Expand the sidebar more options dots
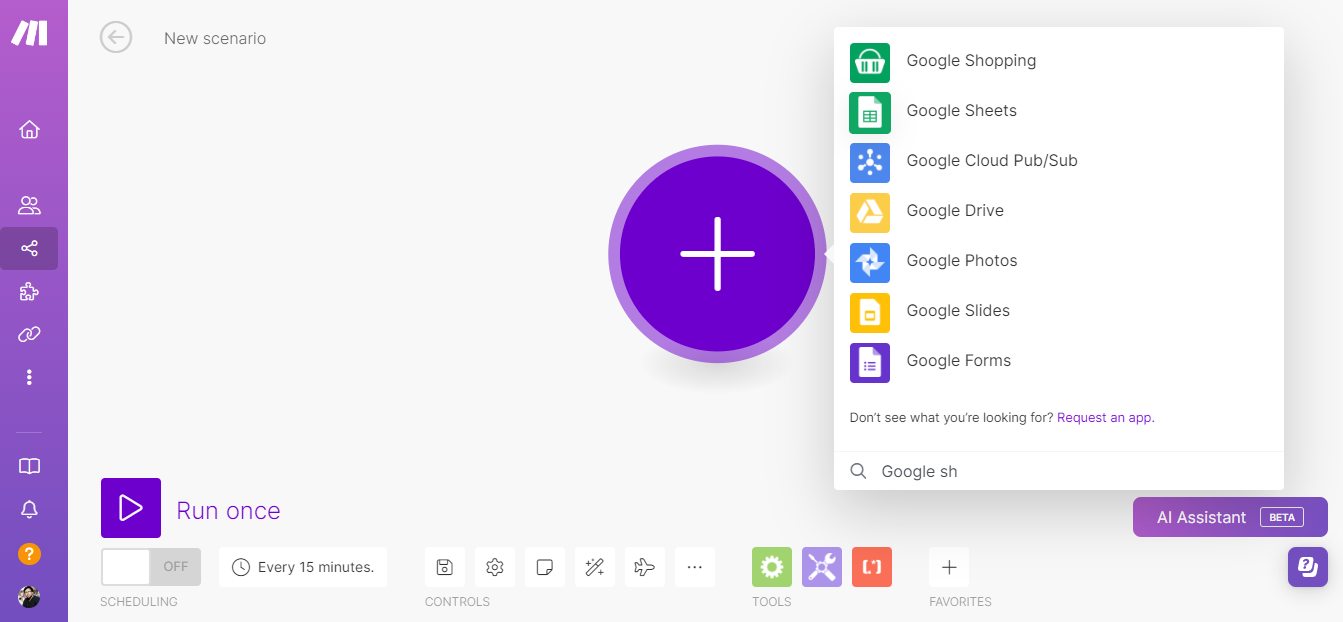Viewport: 1343px width, 622px height. click(x=29, y=377)
